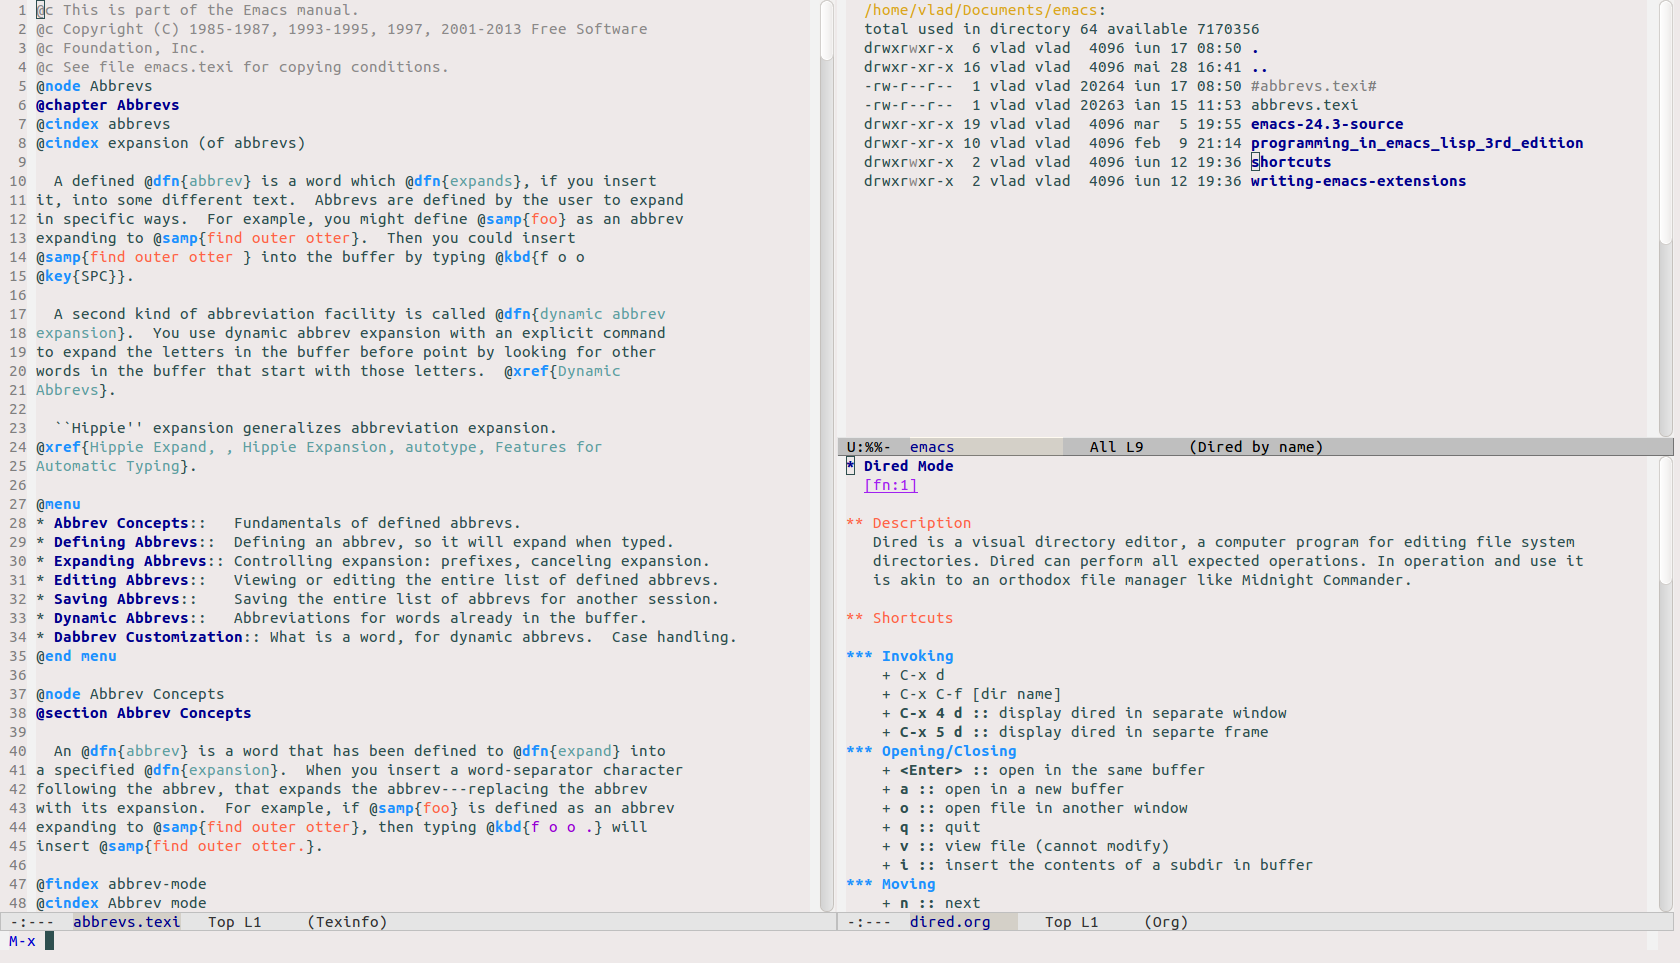Click the M-x minibuffer prompt
Image resolution: width=1680 pixels, height=963 pixels.
[x=22, y=941]
